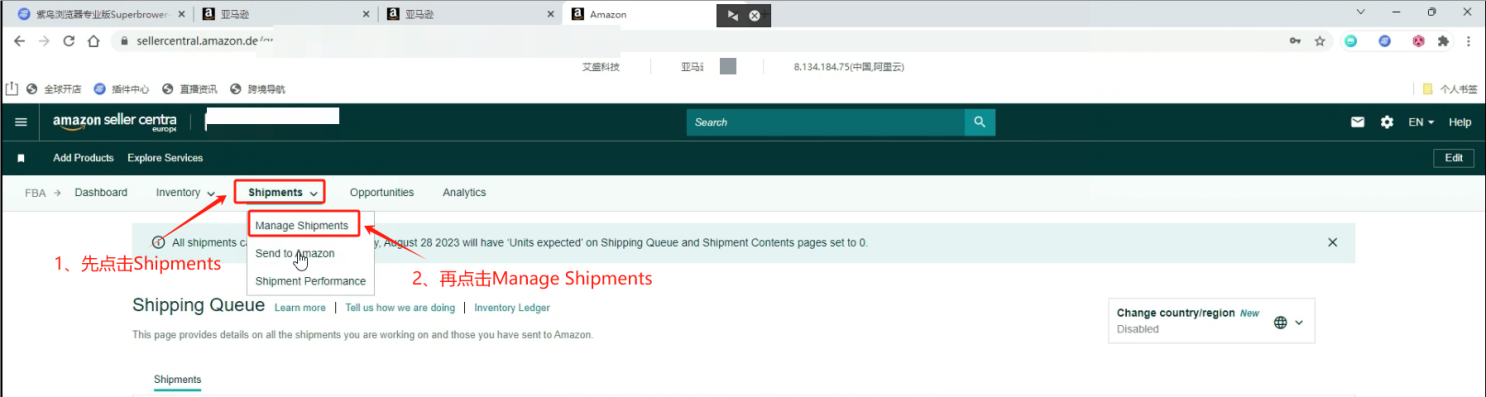Screen dimensions: 1486x397
Task: Open the FBA Dashboard tab
Action: 101,192
